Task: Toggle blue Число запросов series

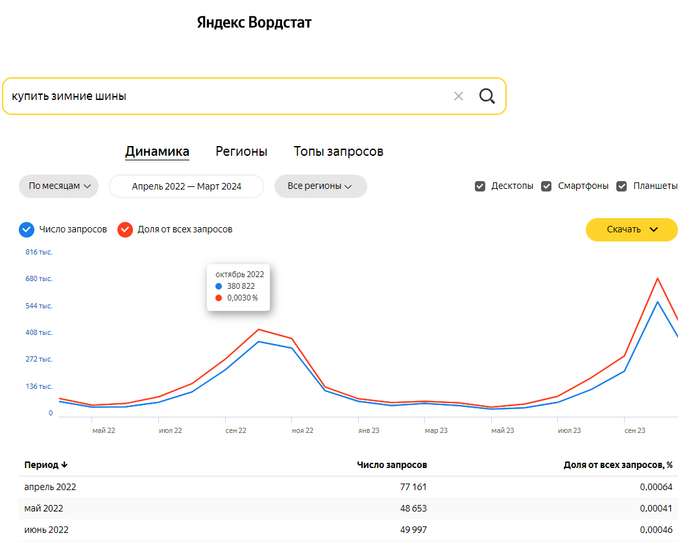Action: (x=27, y=229)
